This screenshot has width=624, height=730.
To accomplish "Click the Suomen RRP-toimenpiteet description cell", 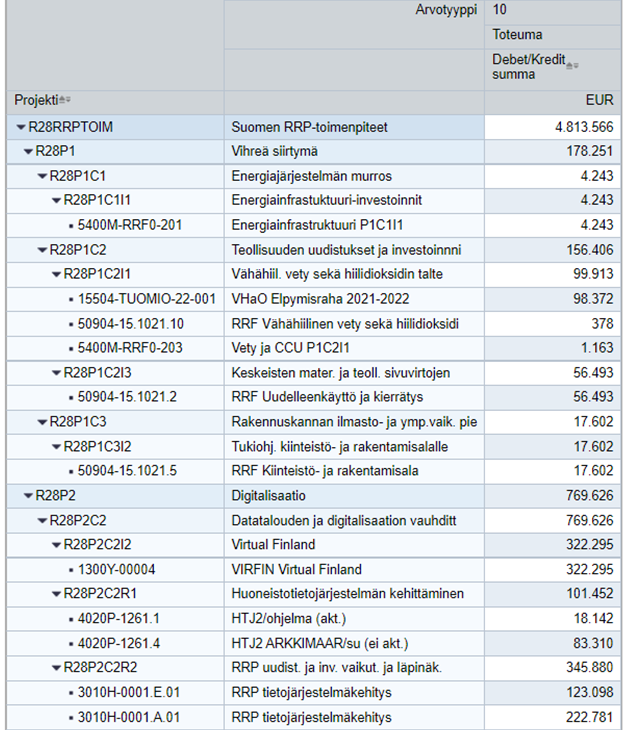I will [x=309, y=128].
